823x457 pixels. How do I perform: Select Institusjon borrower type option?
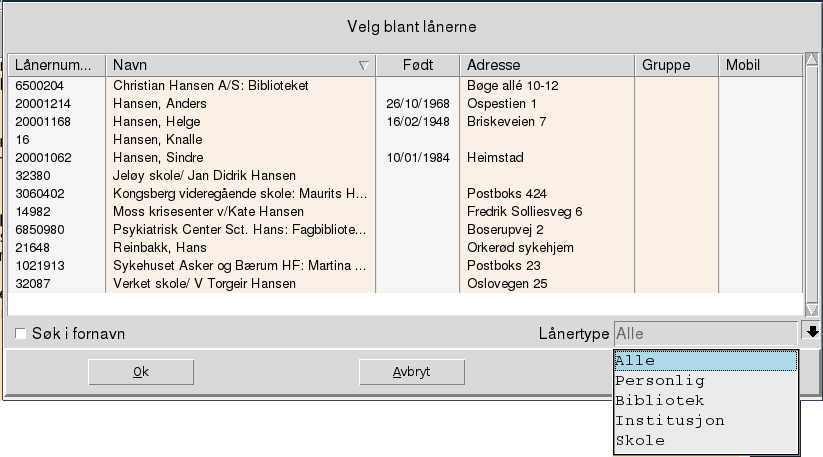[705, 421]
